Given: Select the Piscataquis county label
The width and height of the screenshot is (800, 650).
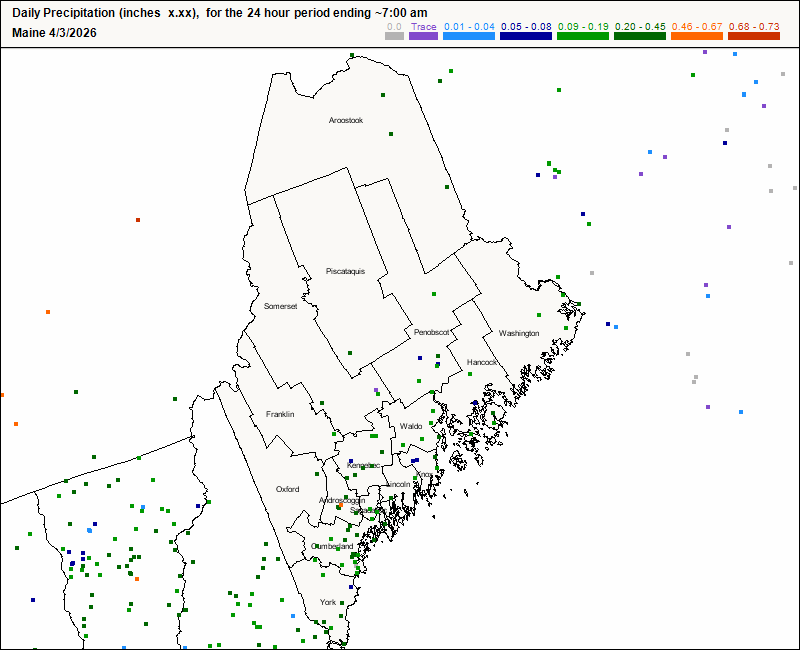Looking at the screenshot, I should [345, 271].
